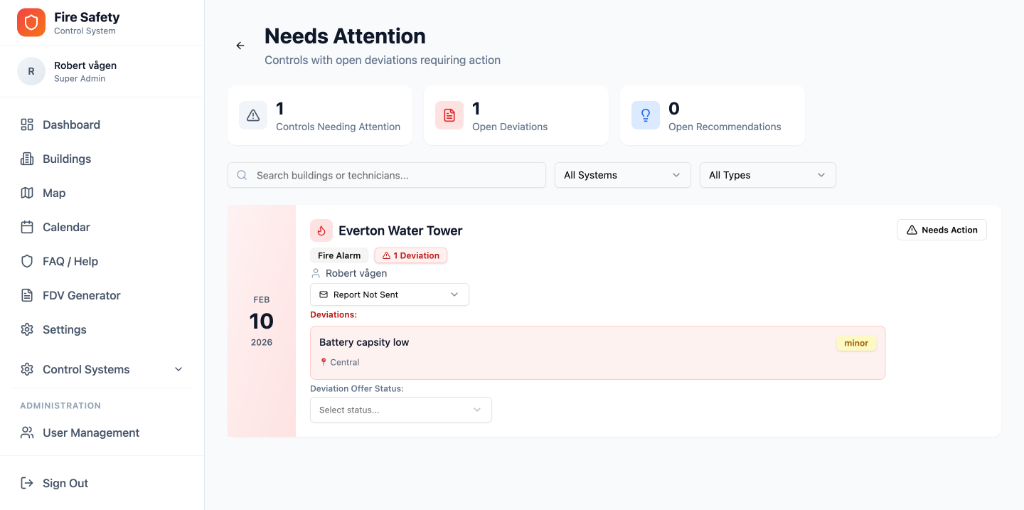
Task: Click the 1 Deviation red badge
Action: coord(411,255)
